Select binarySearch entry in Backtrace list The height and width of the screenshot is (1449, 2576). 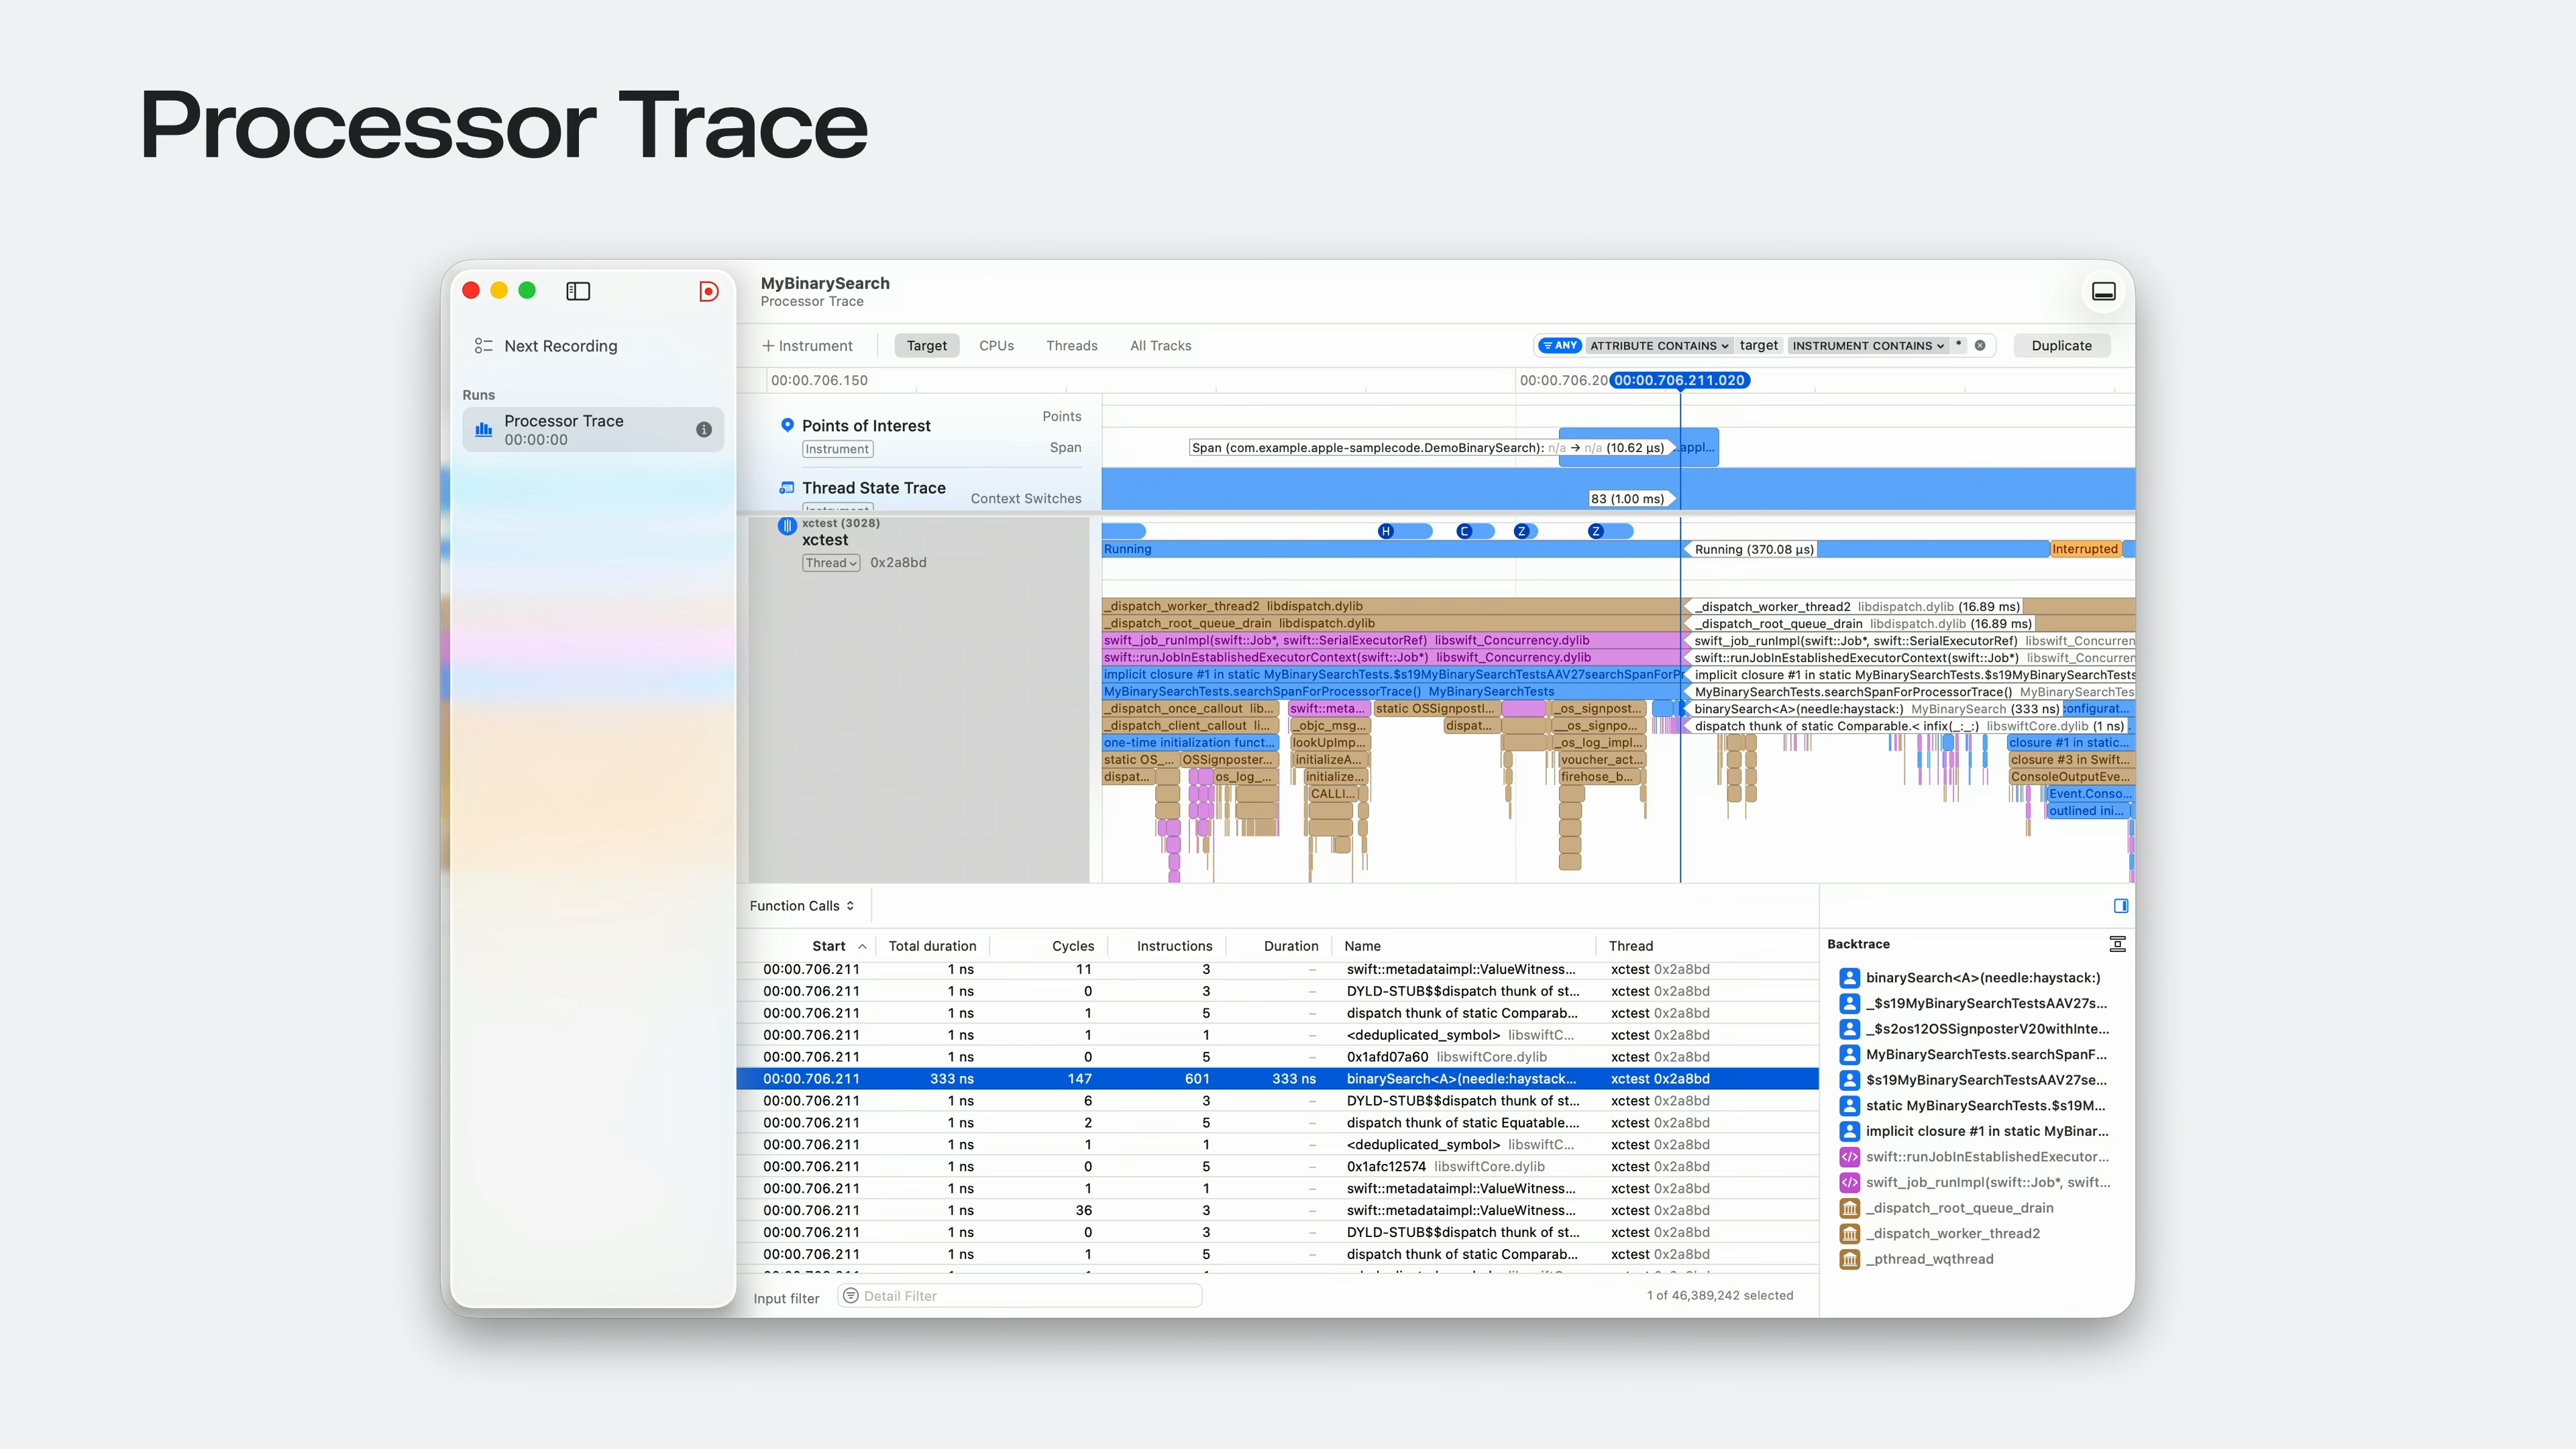pos(1982,978)
